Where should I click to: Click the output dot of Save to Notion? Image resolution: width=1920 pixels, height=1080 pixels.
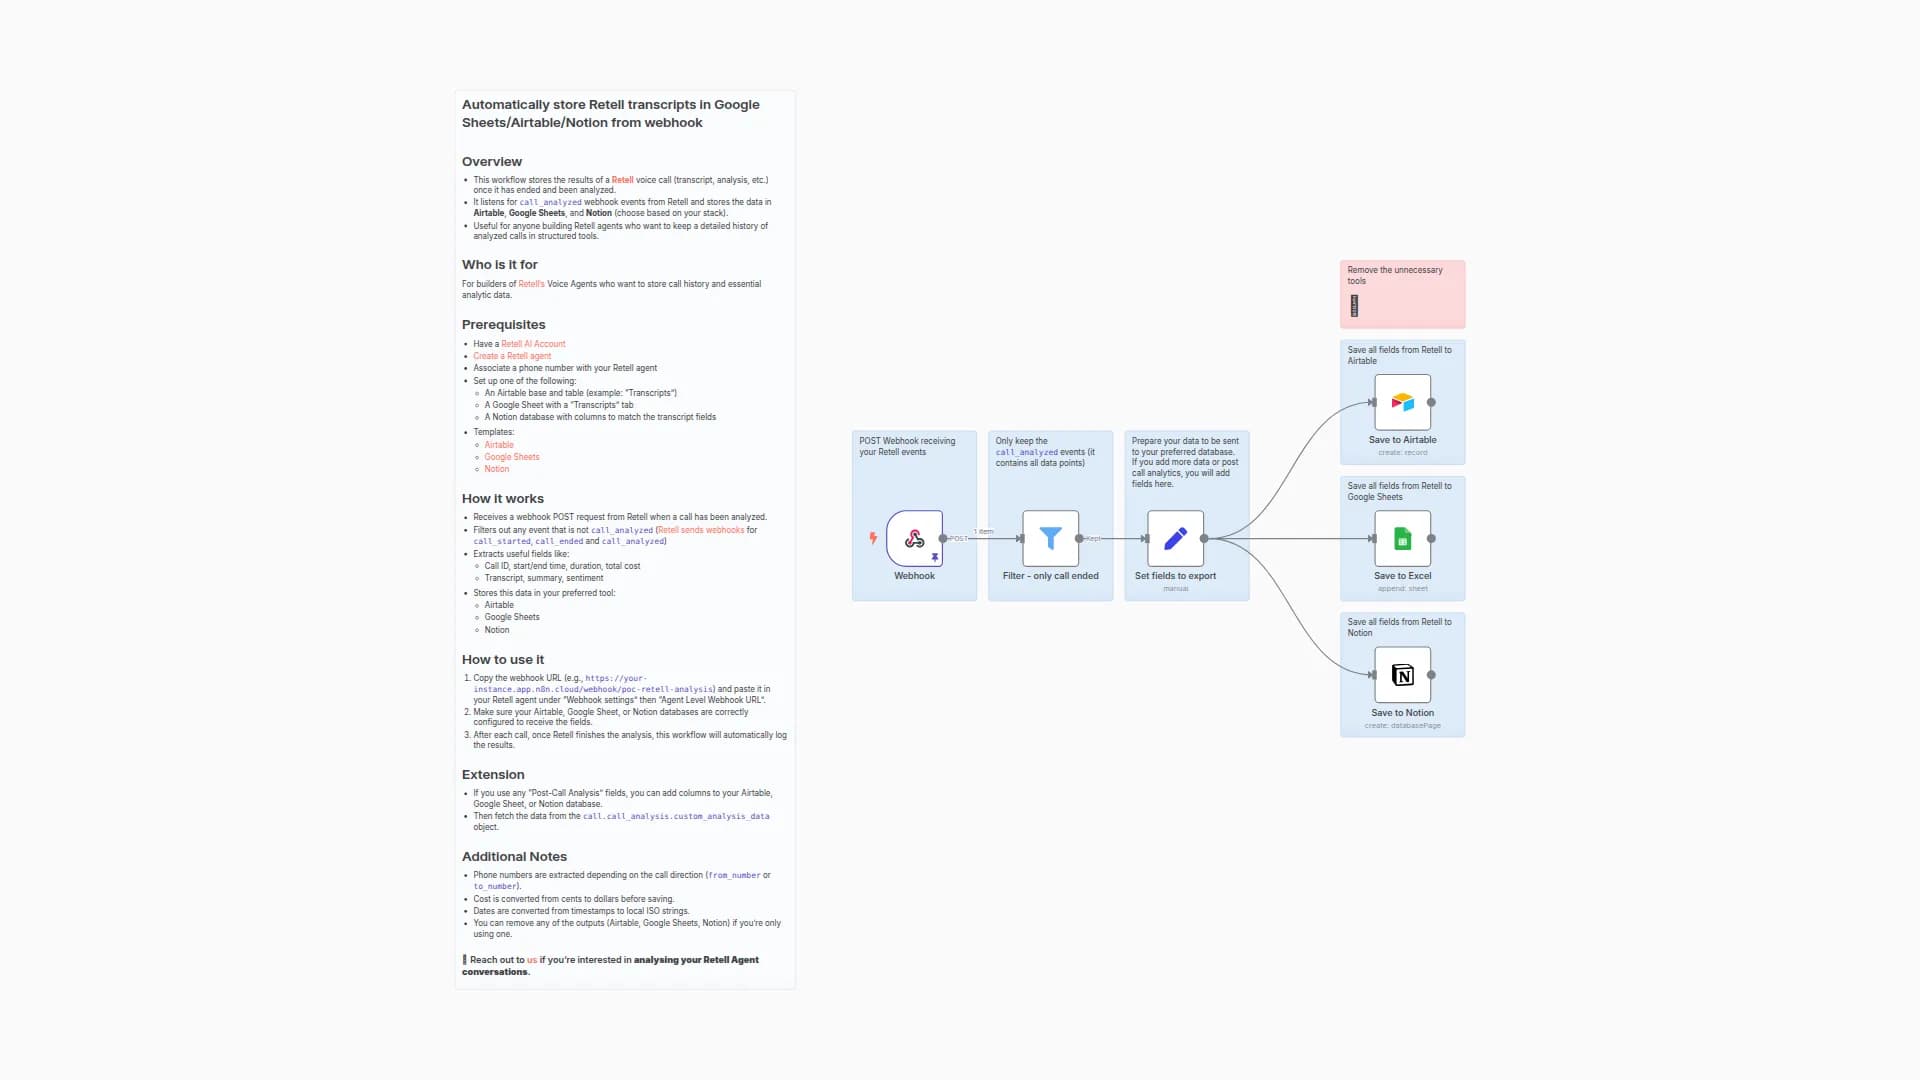click(x=1431, y=675)
